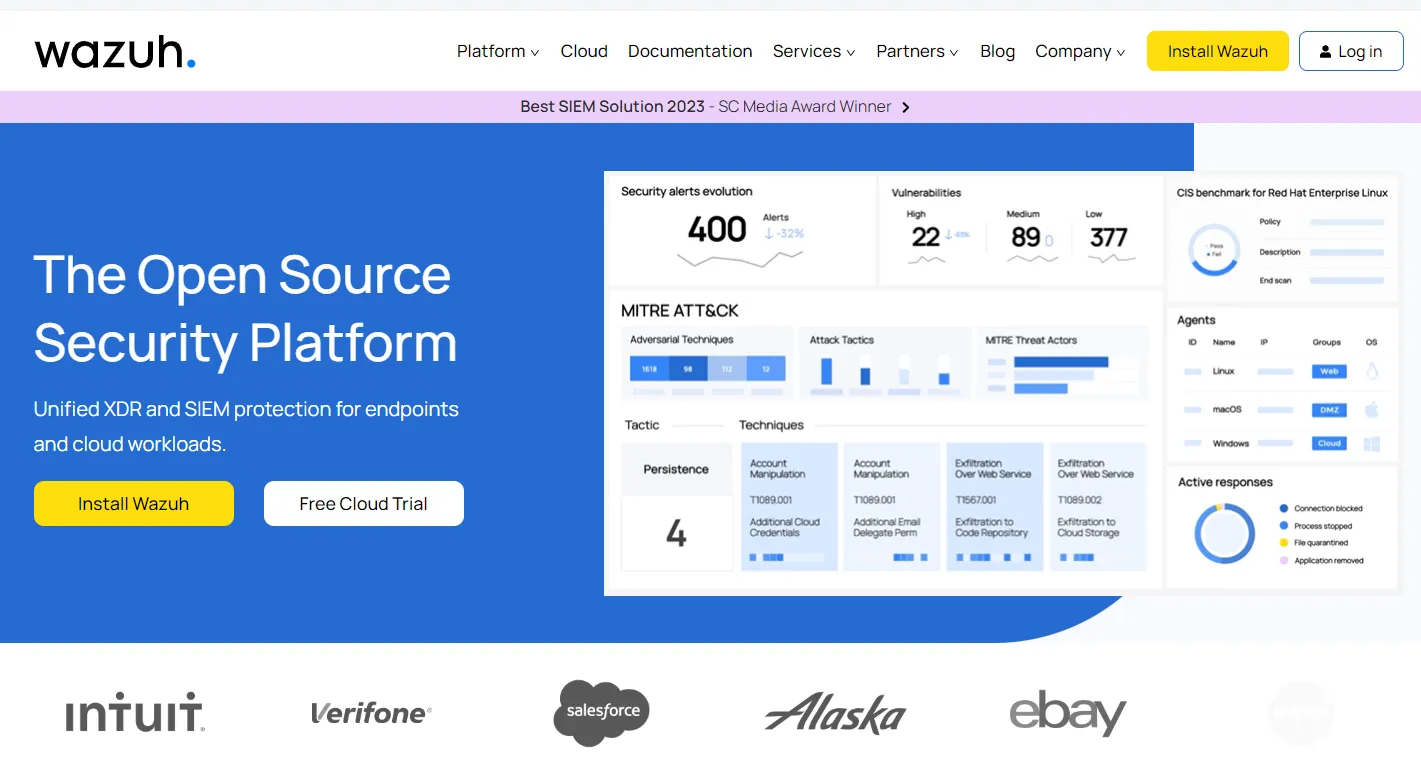The image size is (1421, 774).
Task: Click the Unified XDR and SIEM description text
Action: point(246,426)
